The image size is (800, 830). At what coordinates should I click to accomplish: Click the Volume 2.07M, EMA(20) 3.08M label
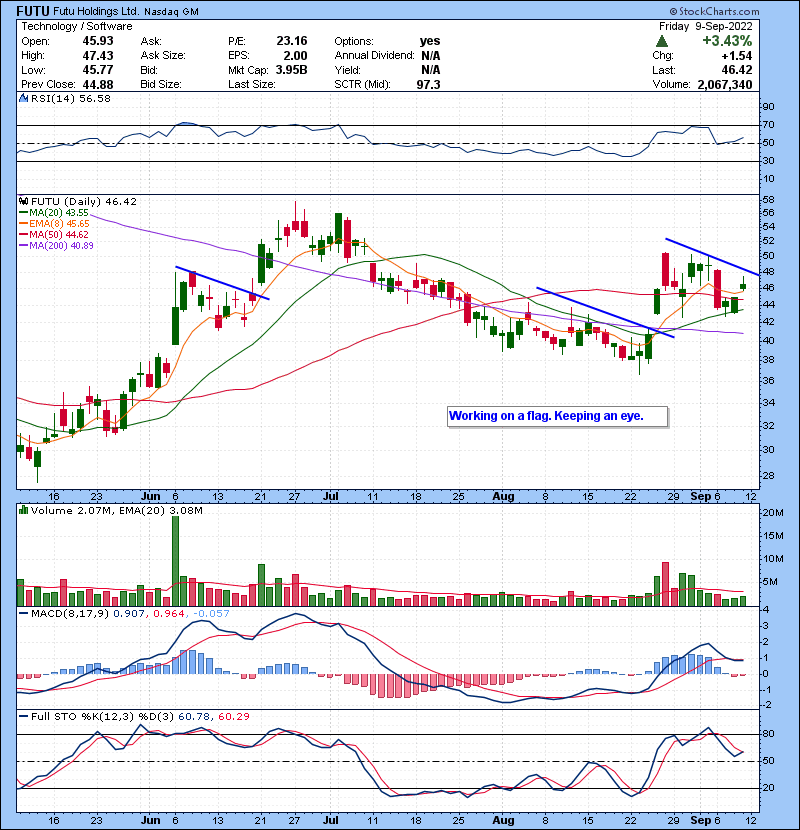pyautogui.click(x=116, y=511)
